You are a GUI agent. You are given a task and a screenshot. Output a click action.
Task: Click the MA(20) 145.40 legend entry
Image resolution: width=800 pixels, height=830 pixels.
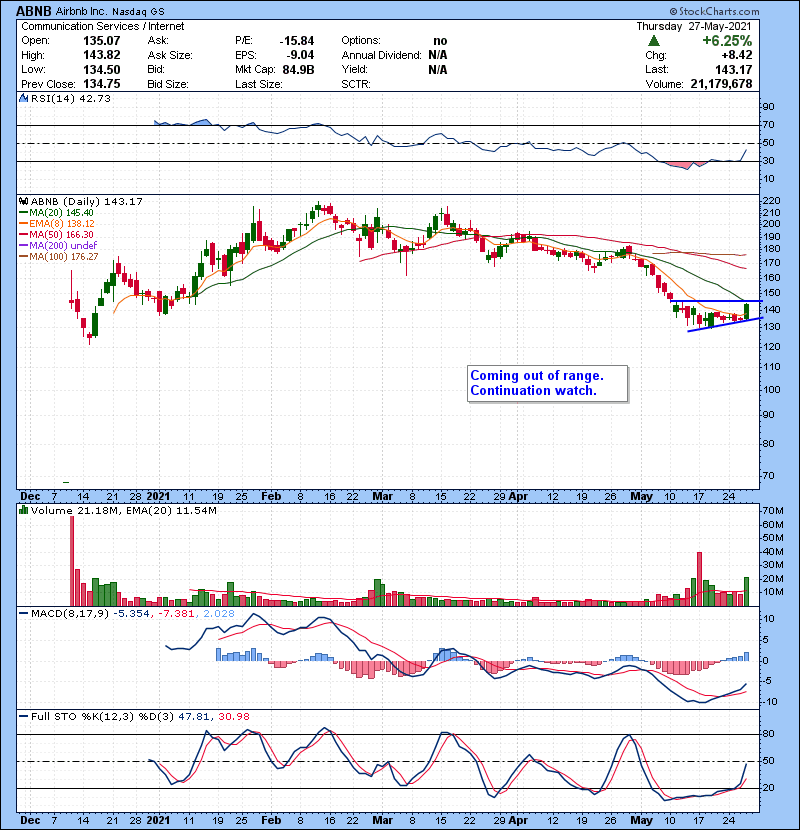[56, 213]
